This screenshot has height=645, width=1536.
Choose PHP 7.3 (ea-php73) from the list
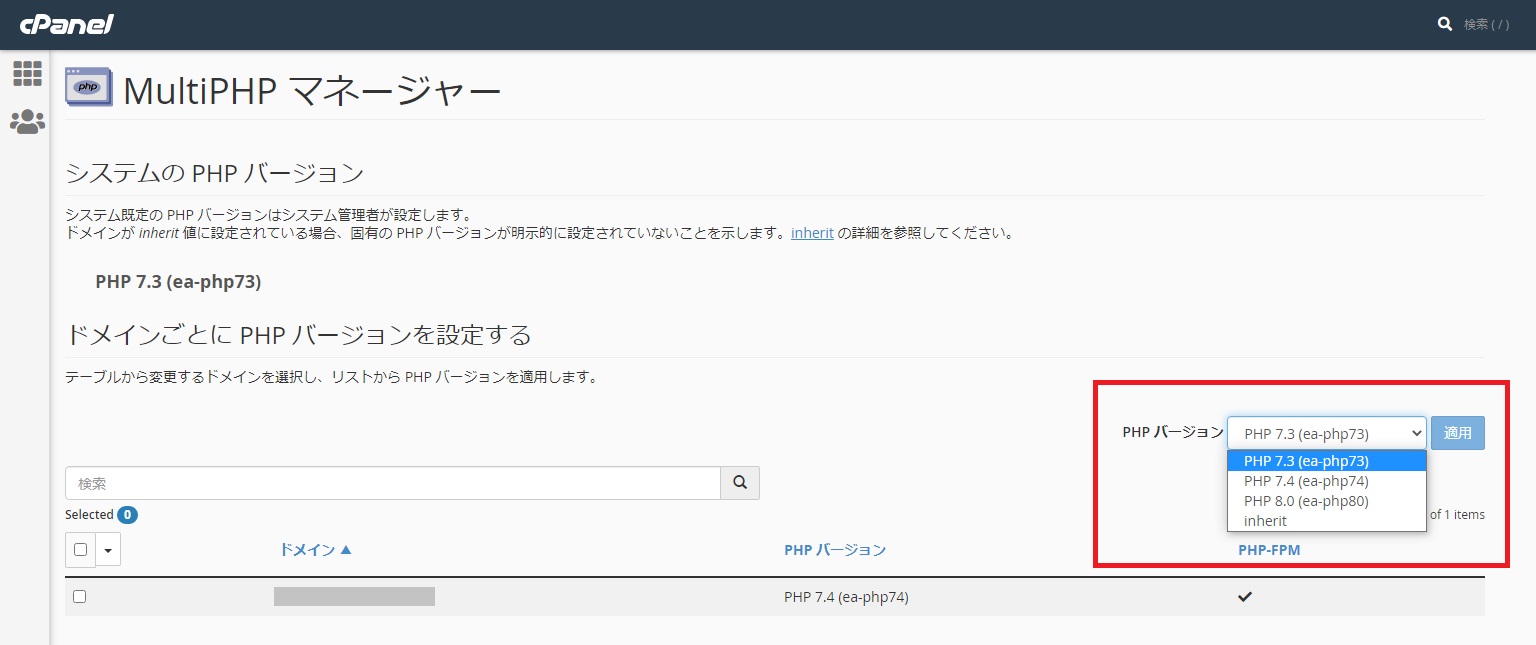coord(1326,461)
